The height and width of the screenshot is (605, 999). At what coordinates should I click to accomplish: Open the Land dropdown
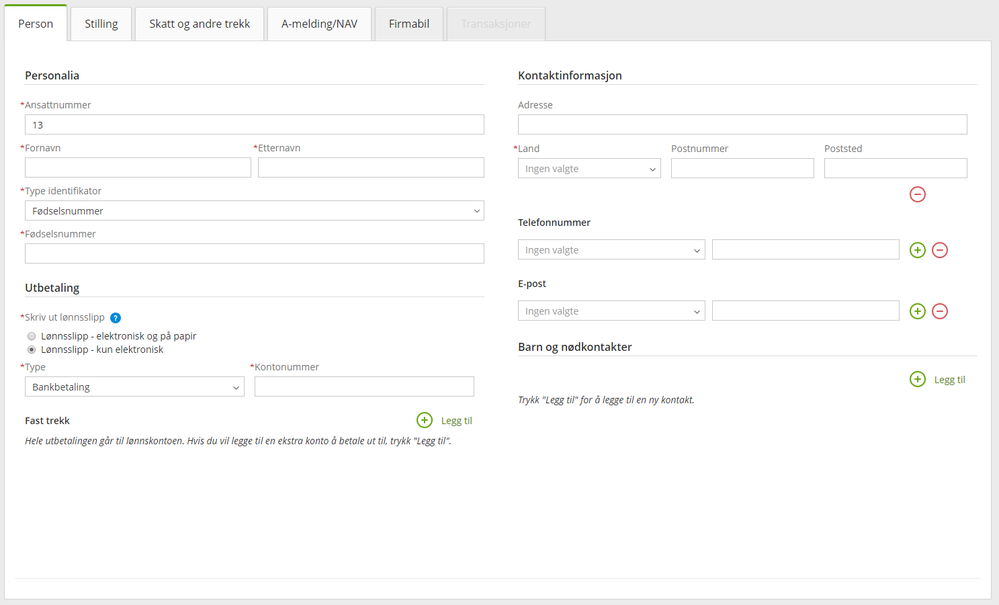pos(589,169)
